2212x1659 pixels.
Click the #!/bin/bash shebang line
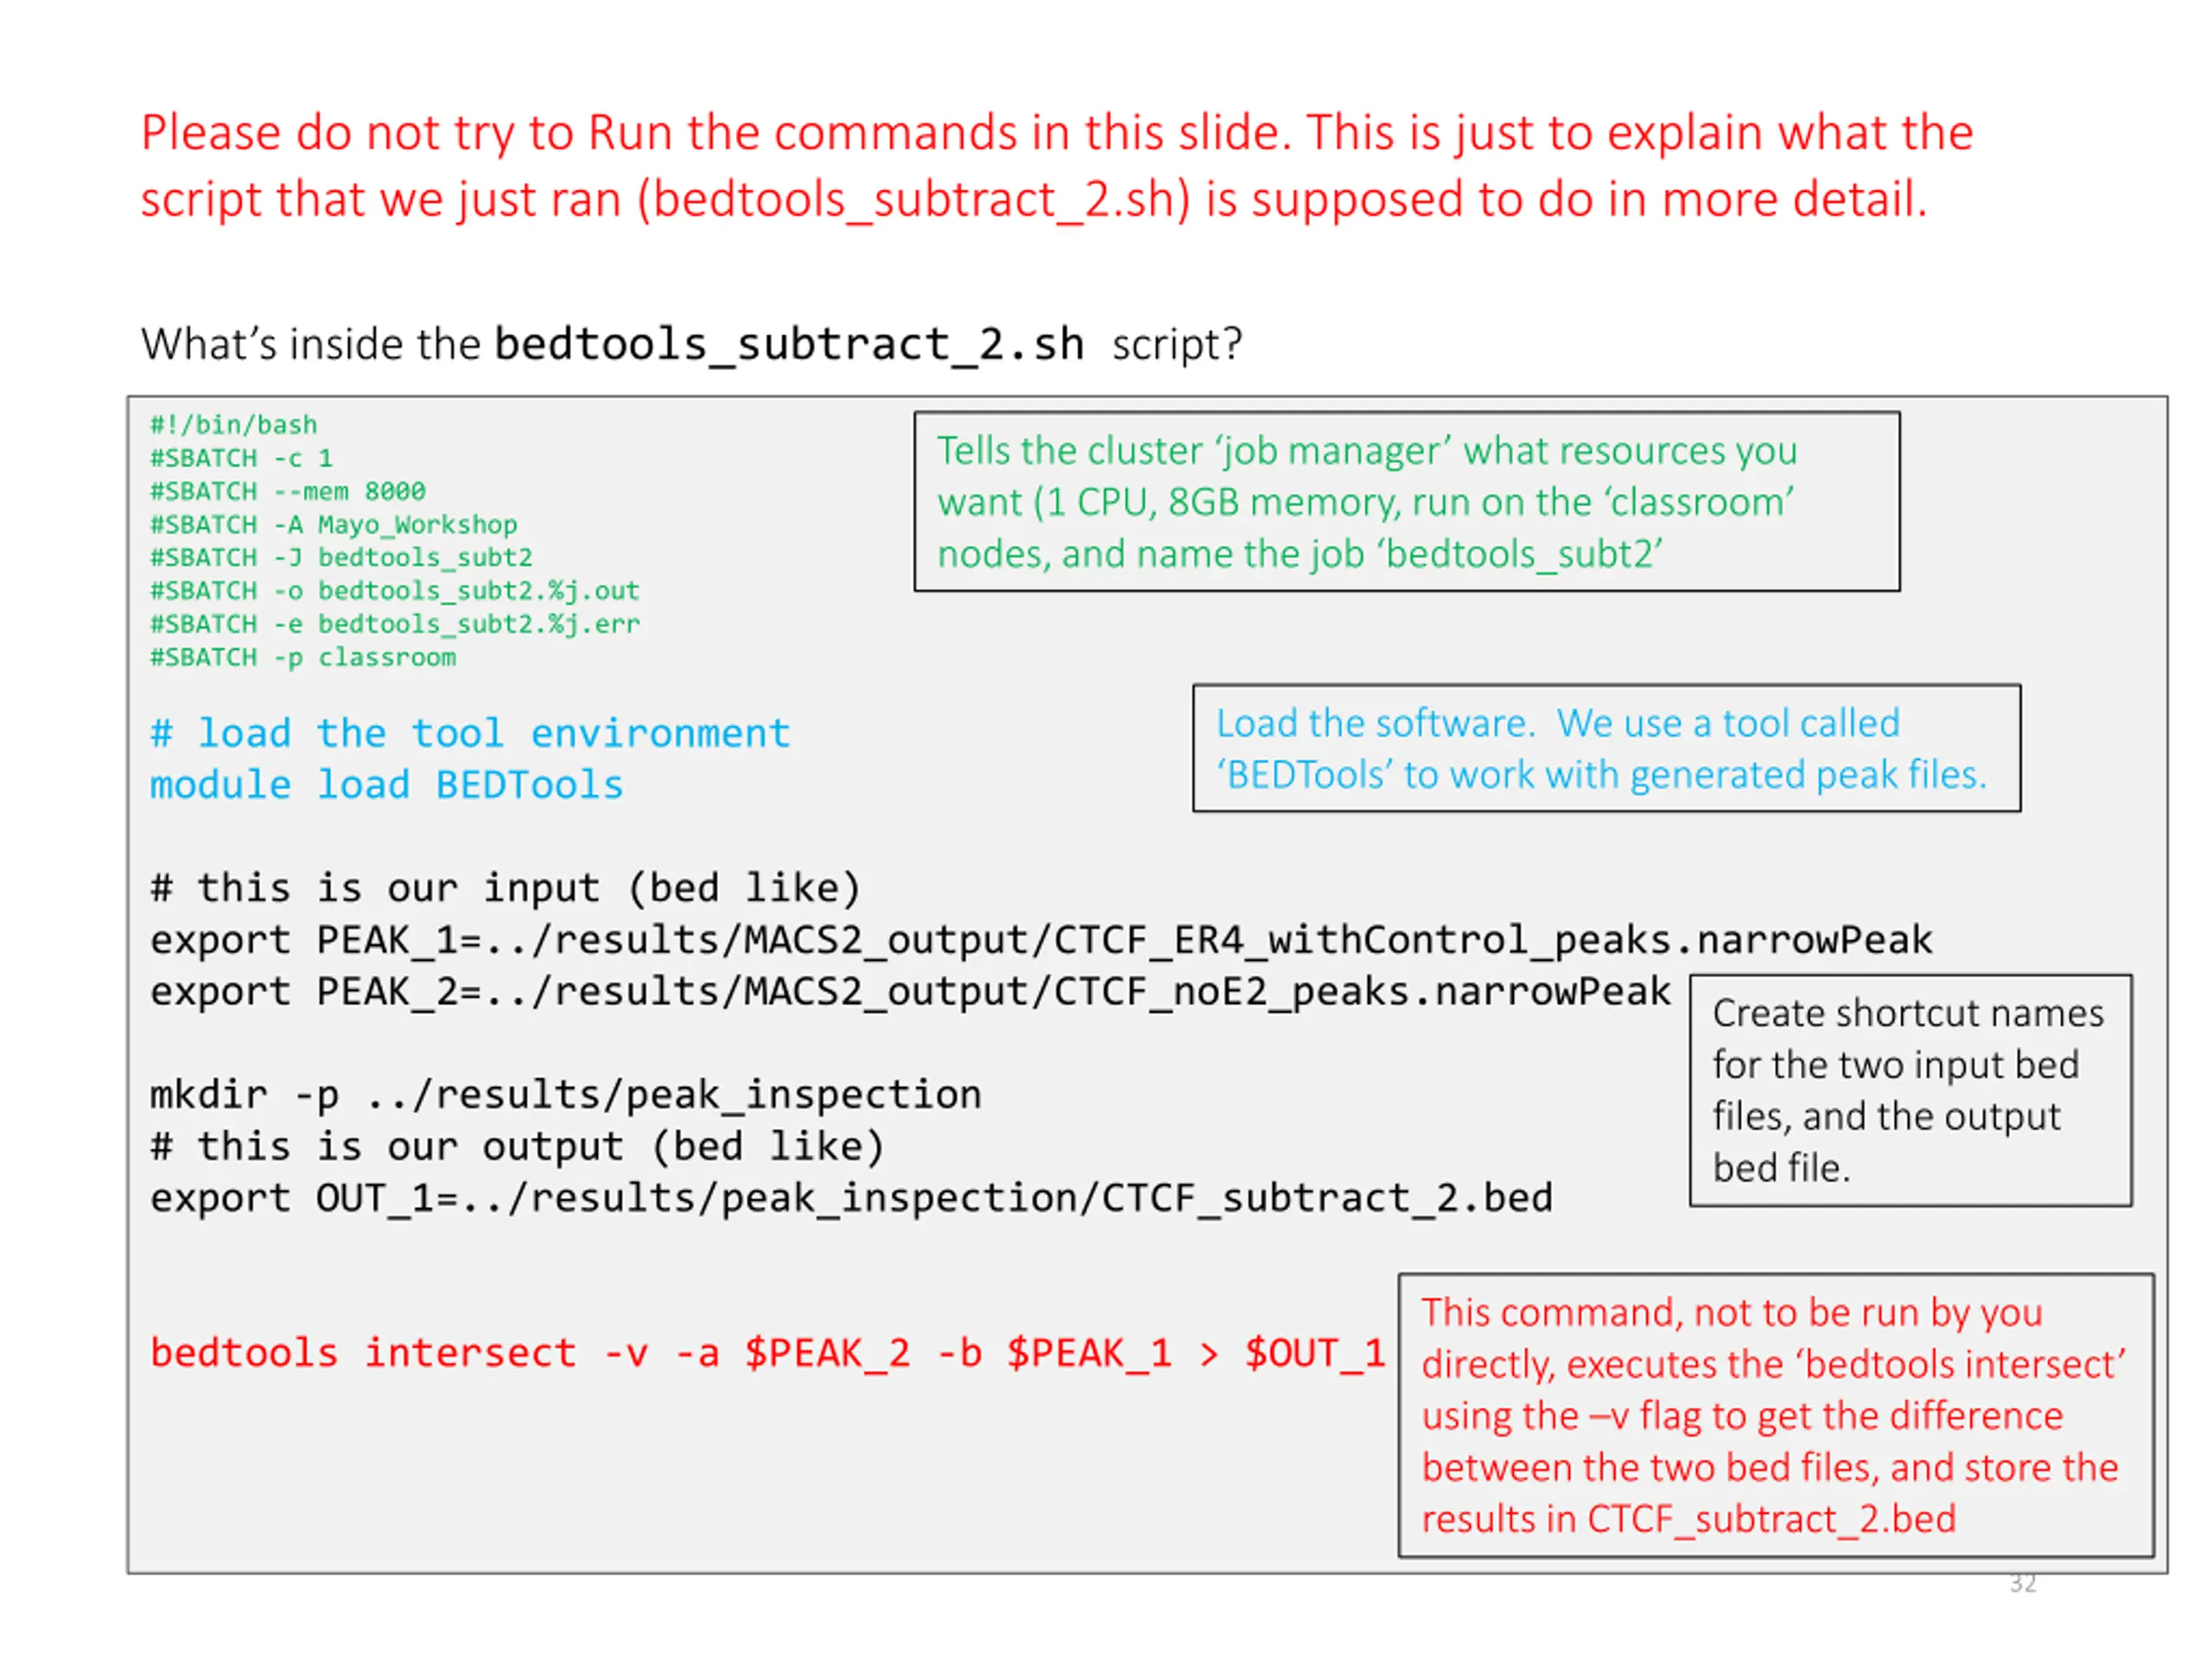(x=233, y=425)
